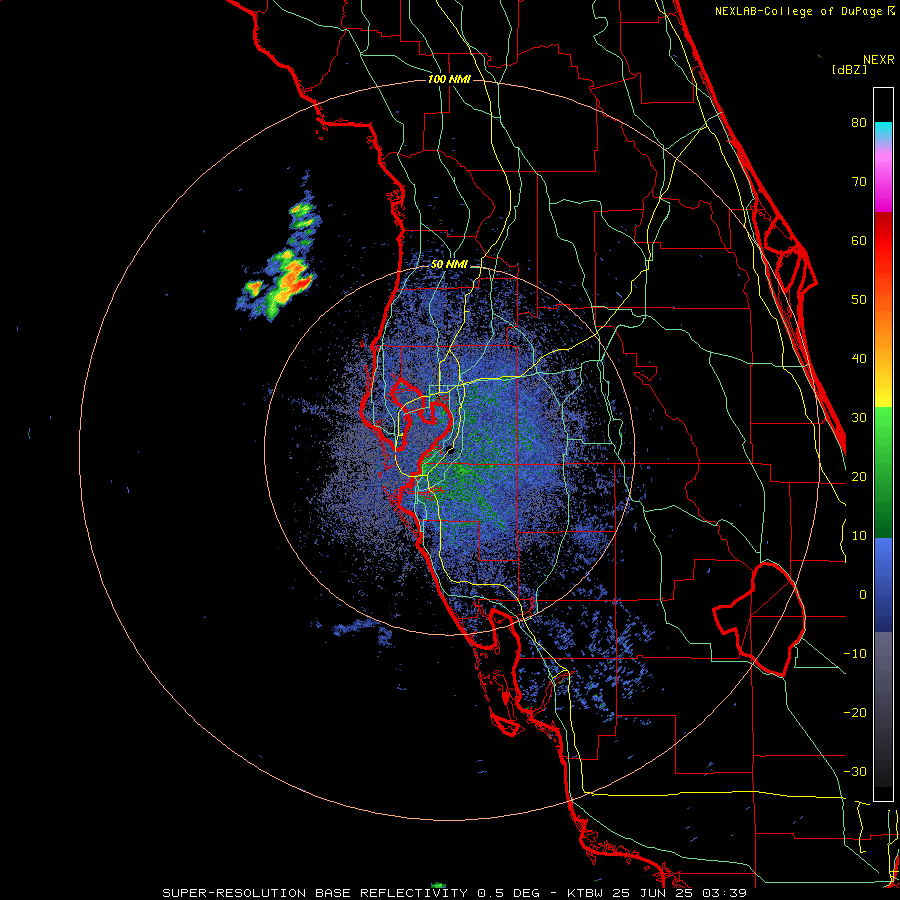This screenshot has width=900, height=900.
Task: Select the -20 dBZ scale value
Action: [855, 713]
